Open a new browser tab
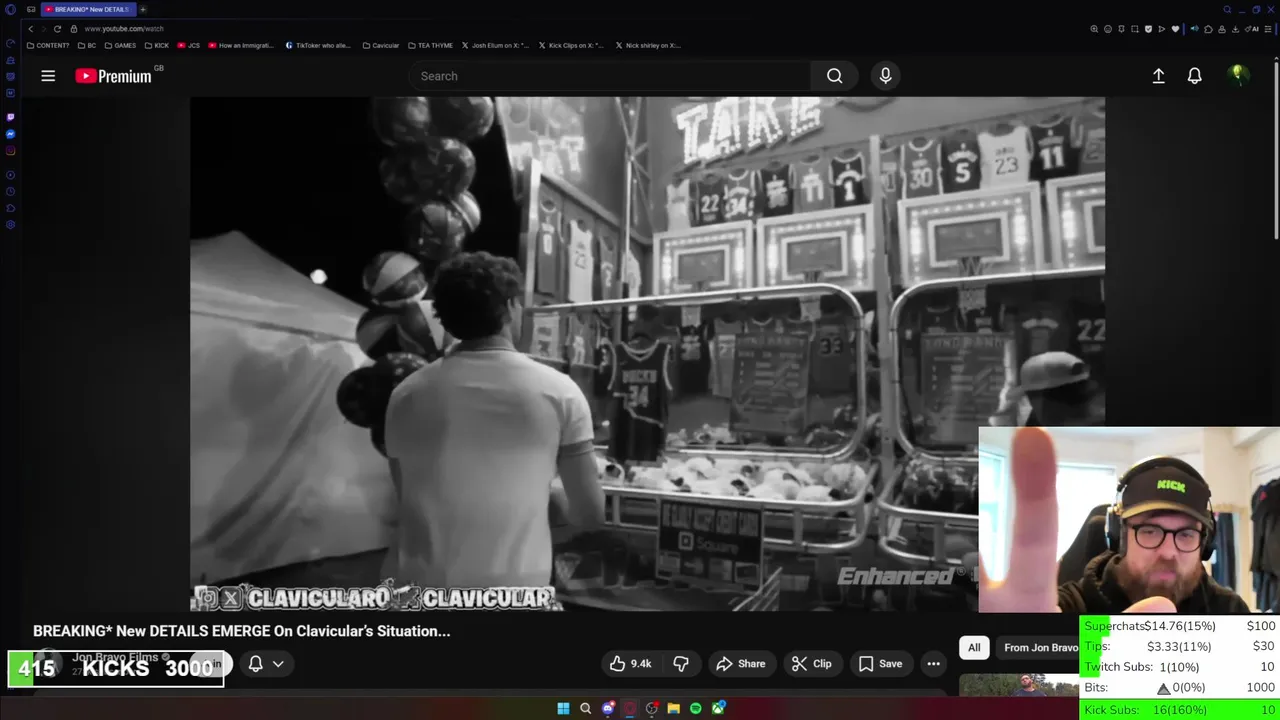The image size is (1280, 720). tap(143, 9)
